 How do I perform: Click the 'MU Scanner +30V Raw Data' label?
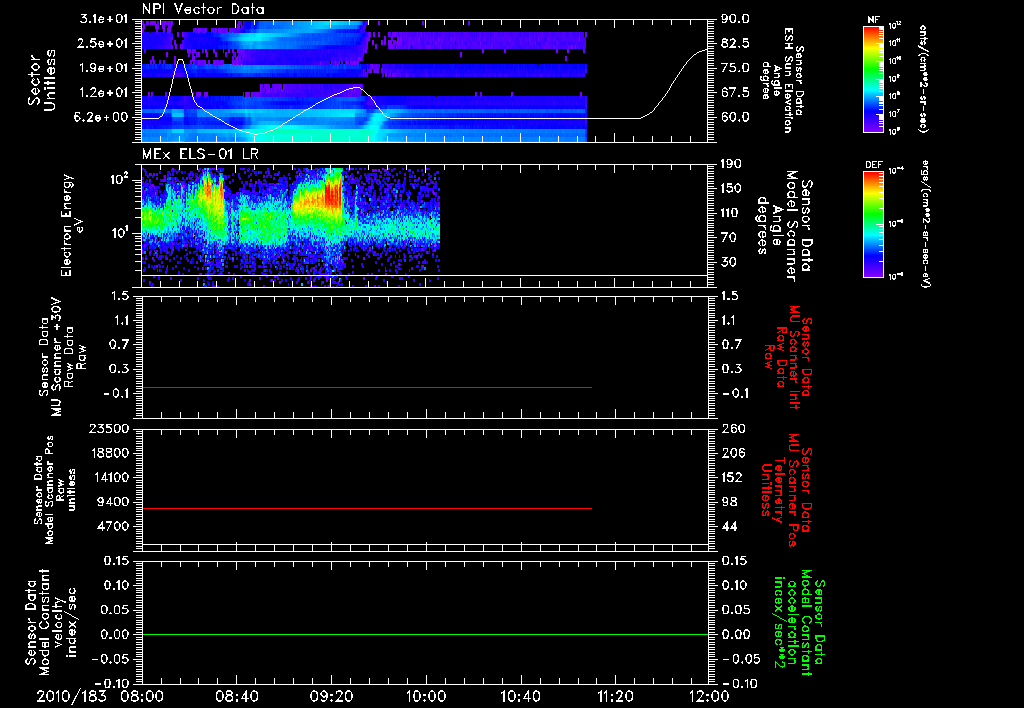tap(62, 357)
